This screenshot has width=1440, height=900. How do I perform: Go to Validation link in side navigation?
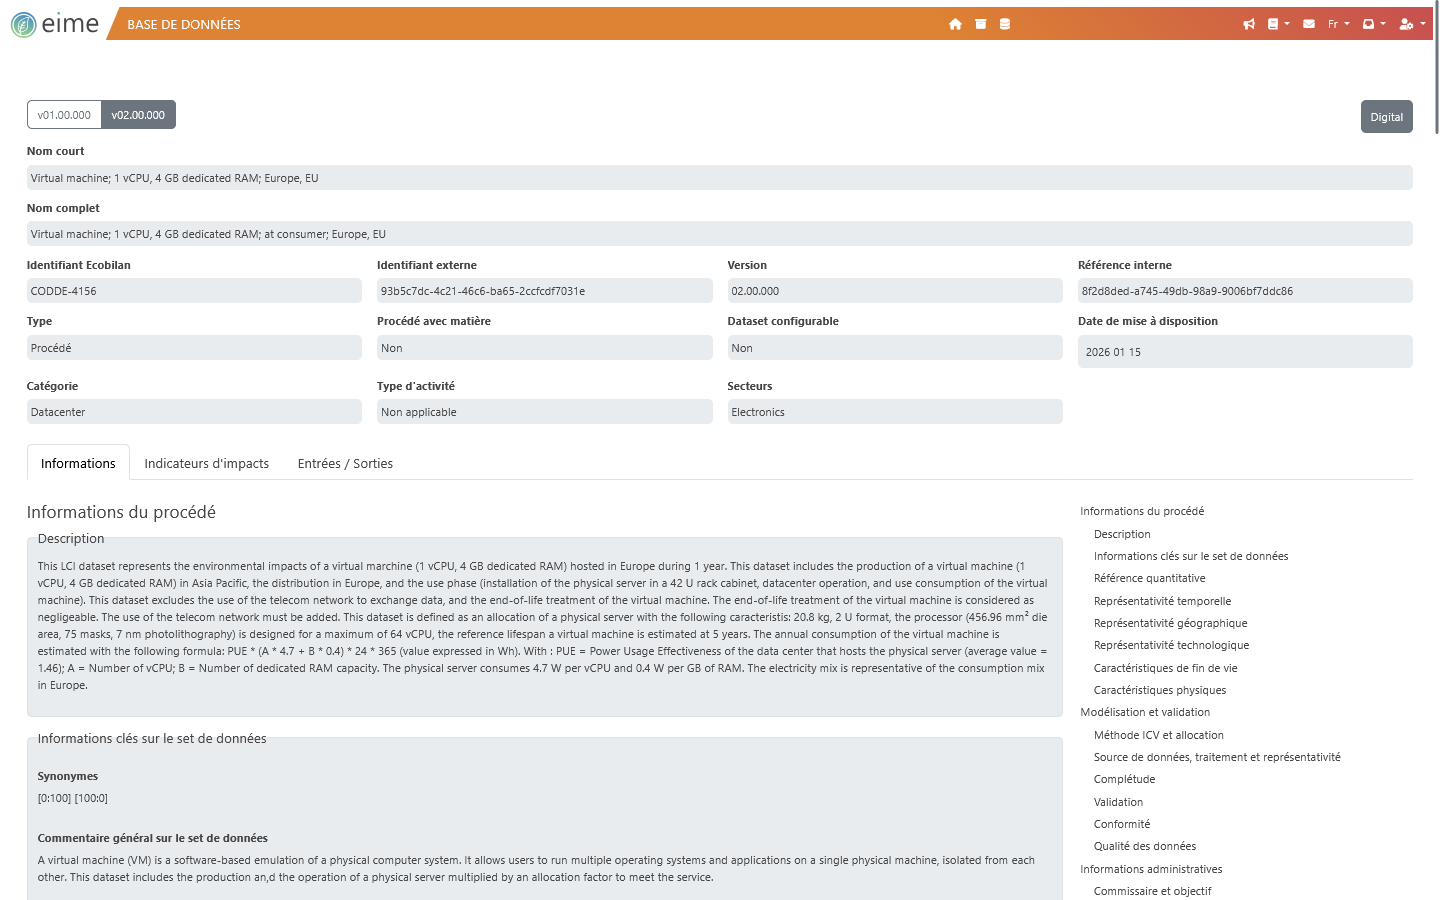(x=1118, y=802)
